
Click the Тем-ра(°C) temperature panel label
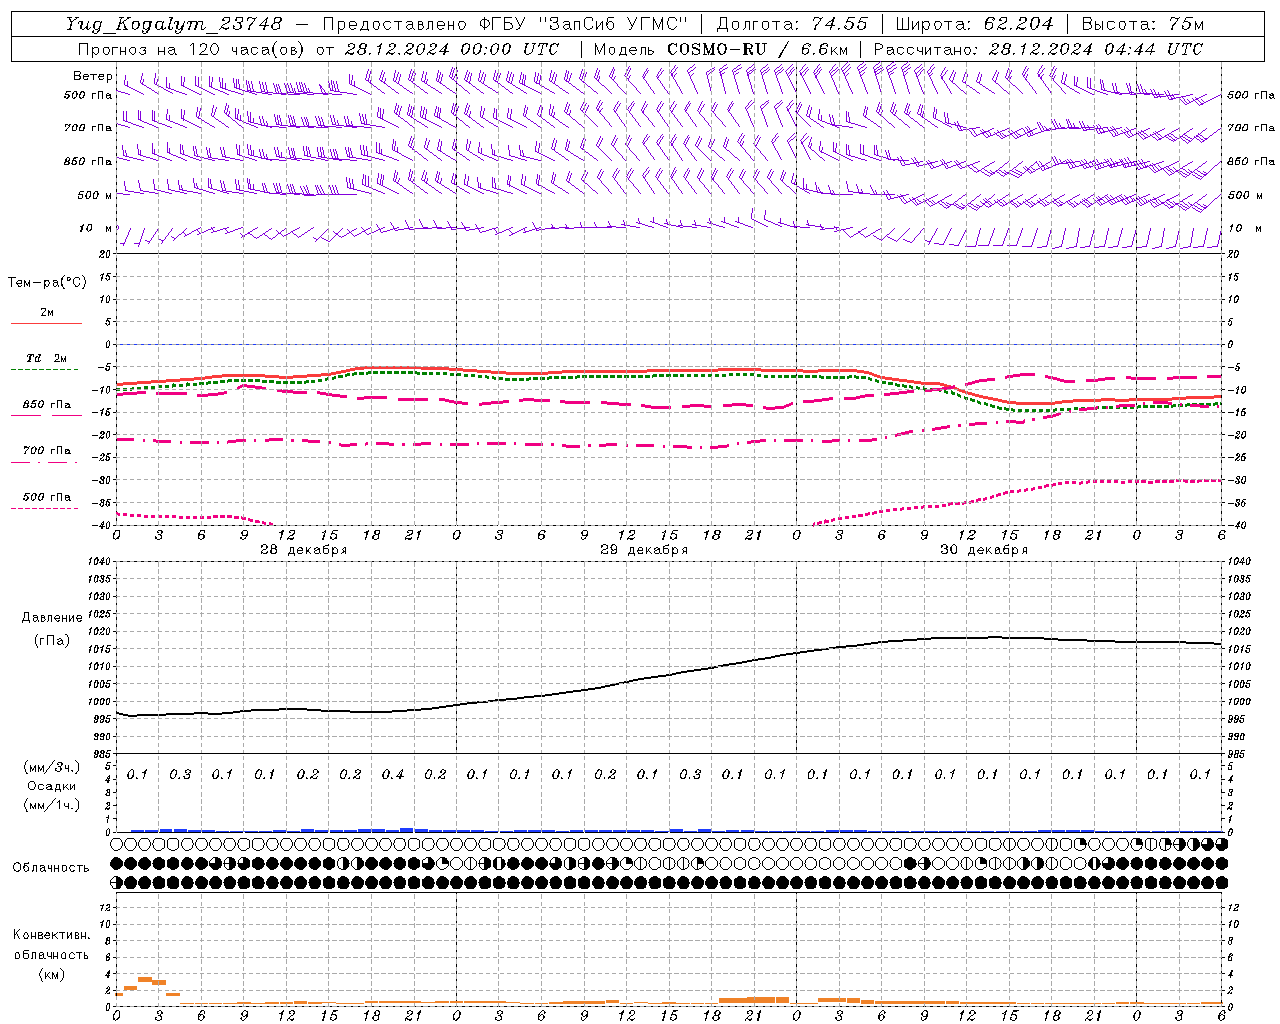click(47, 283)
